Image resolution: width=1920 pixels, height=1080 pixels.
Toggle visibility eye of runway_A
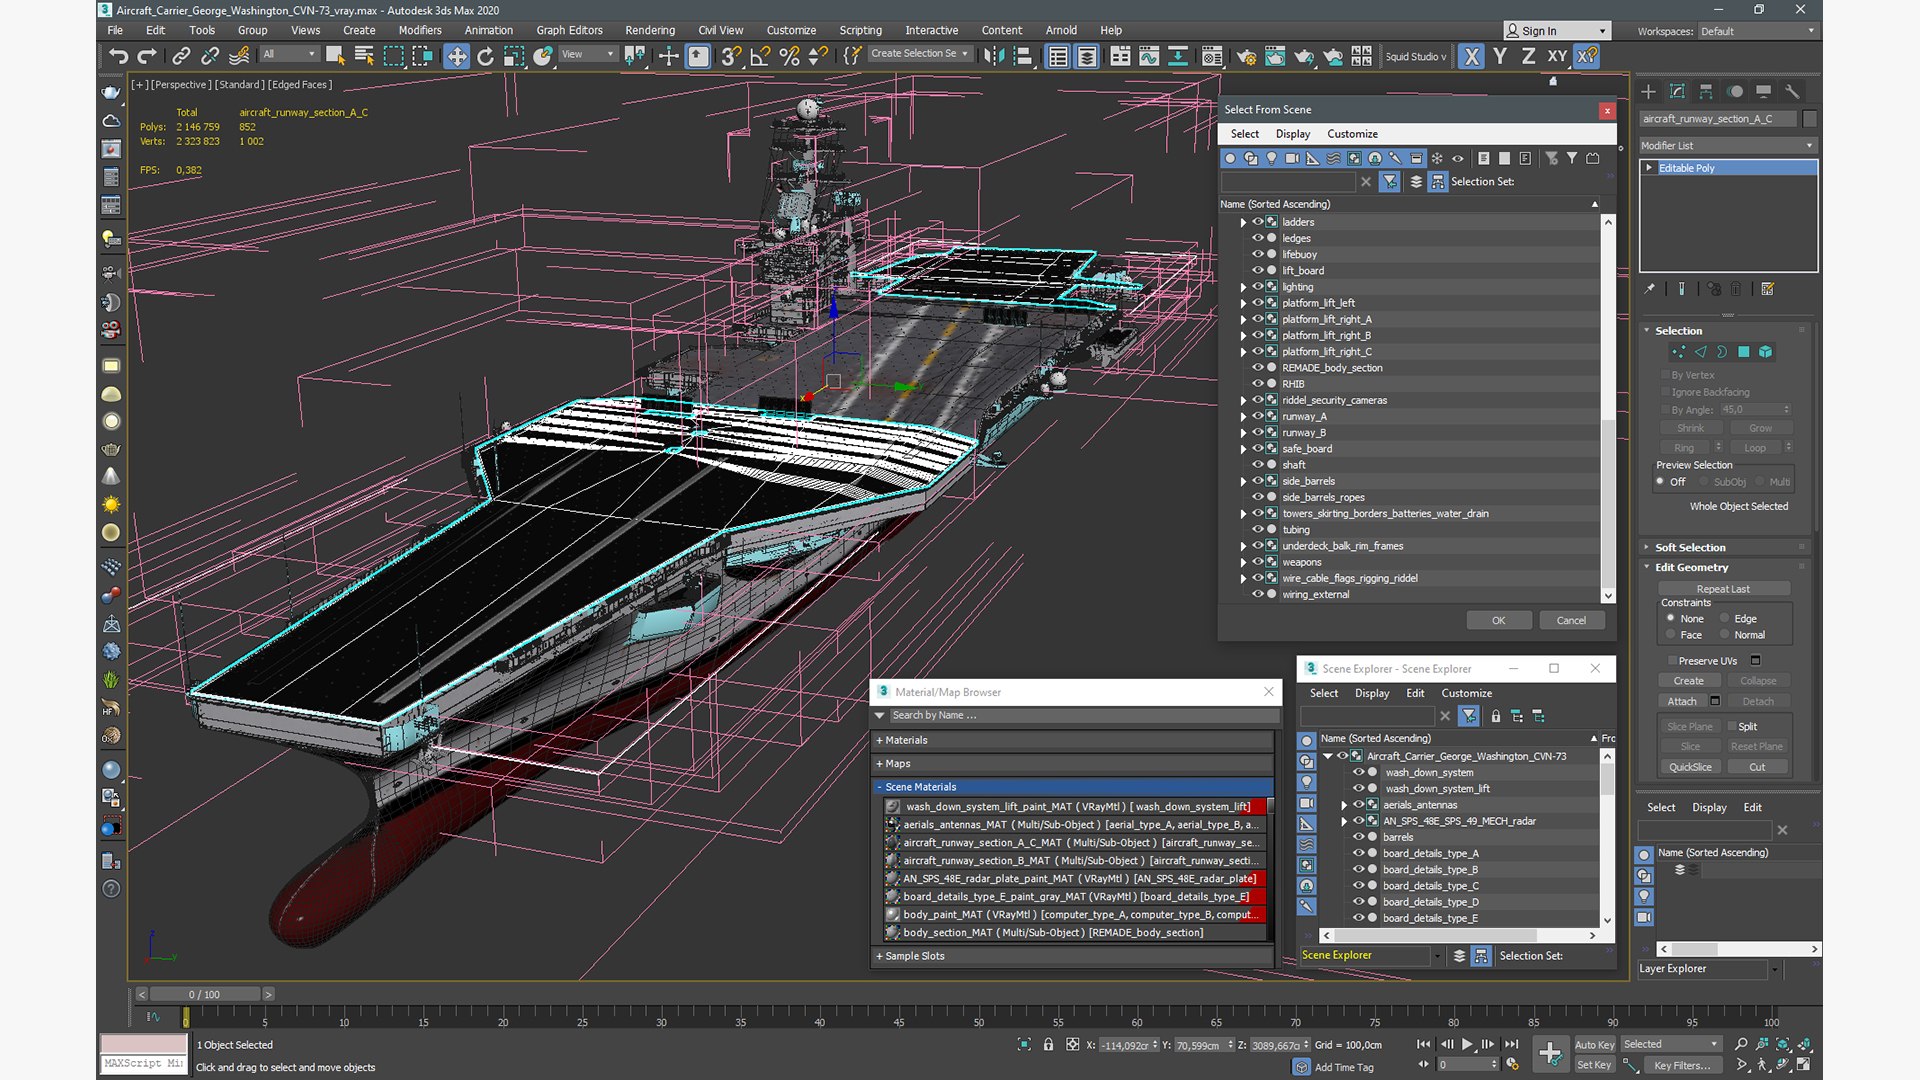point(1258,416)
